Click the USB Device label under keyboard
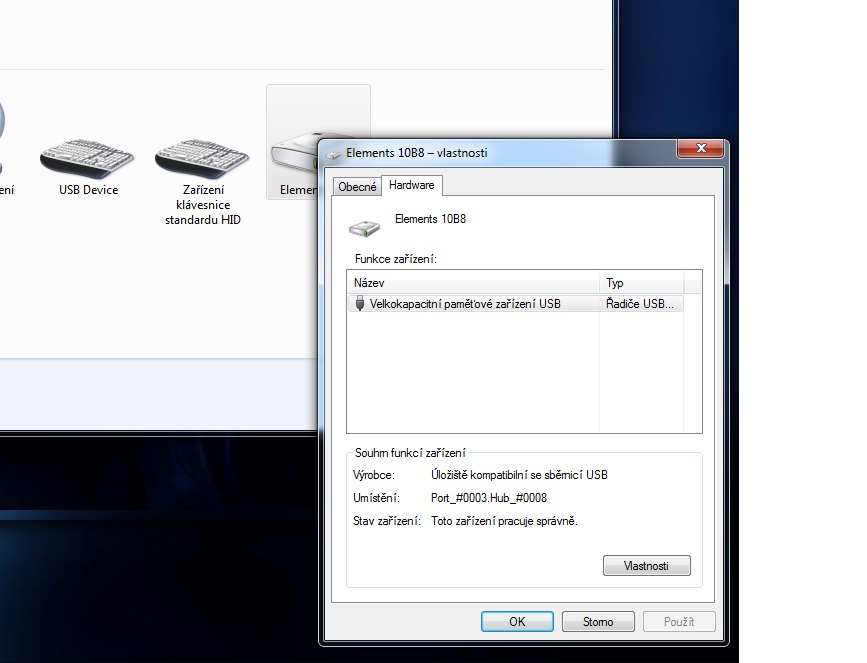867x663 pixels. click(88, 190)
